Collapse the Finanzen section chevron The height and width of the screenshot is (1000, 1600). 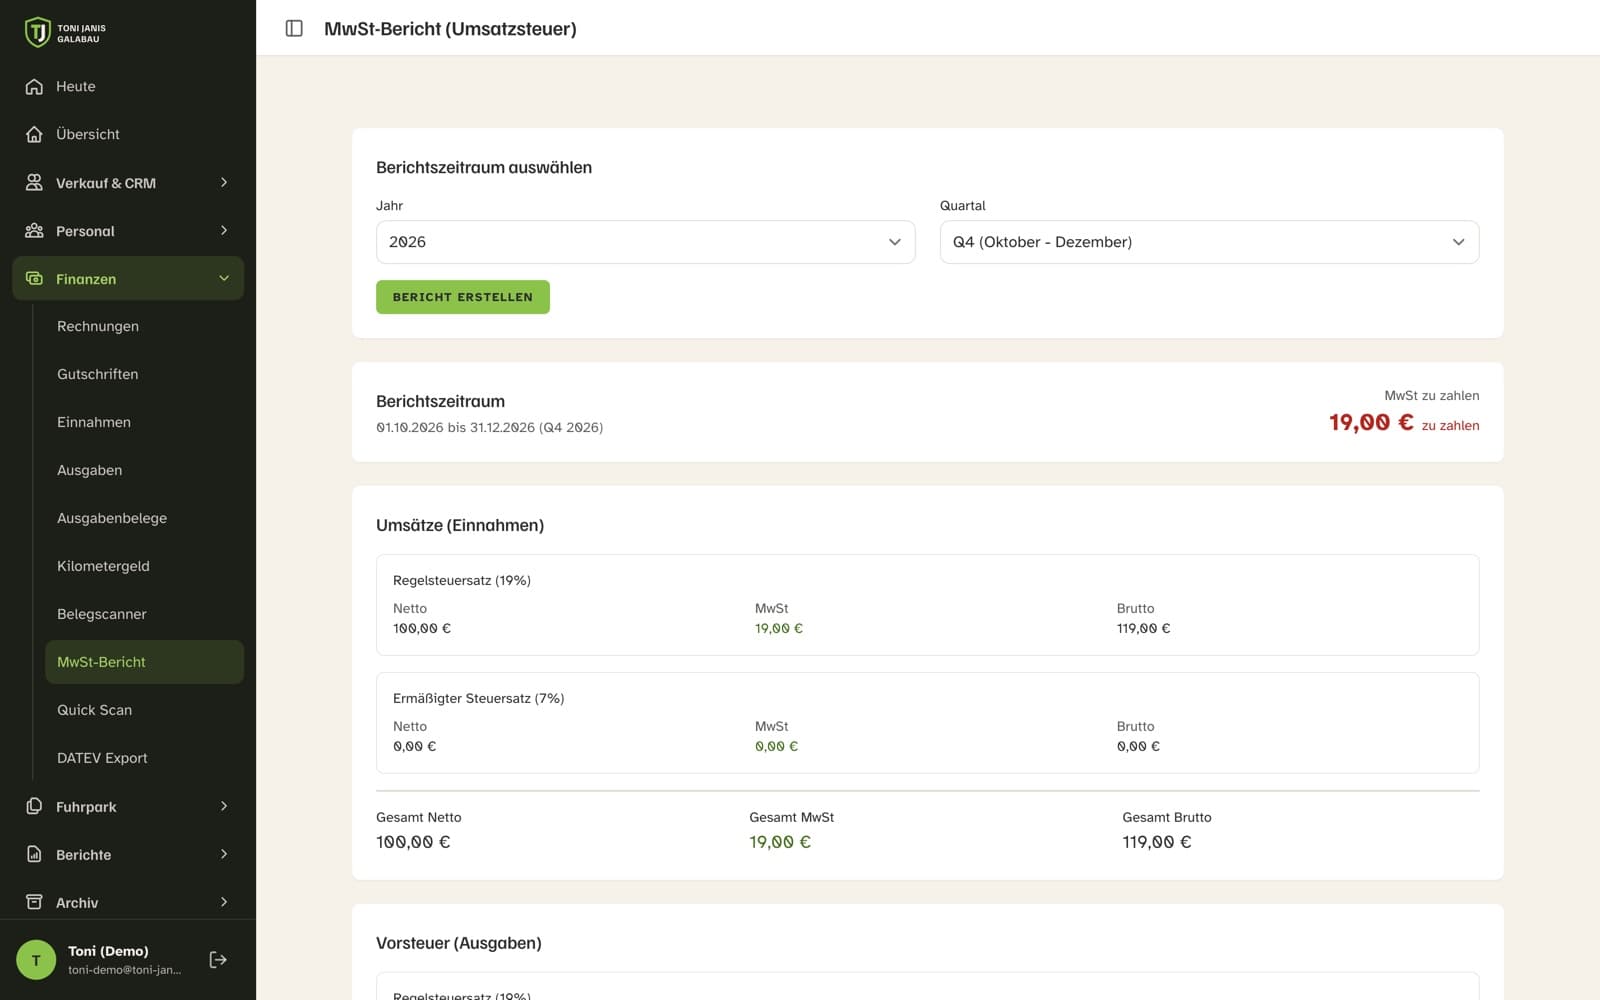pyautogui.click(x=224, y=278)
